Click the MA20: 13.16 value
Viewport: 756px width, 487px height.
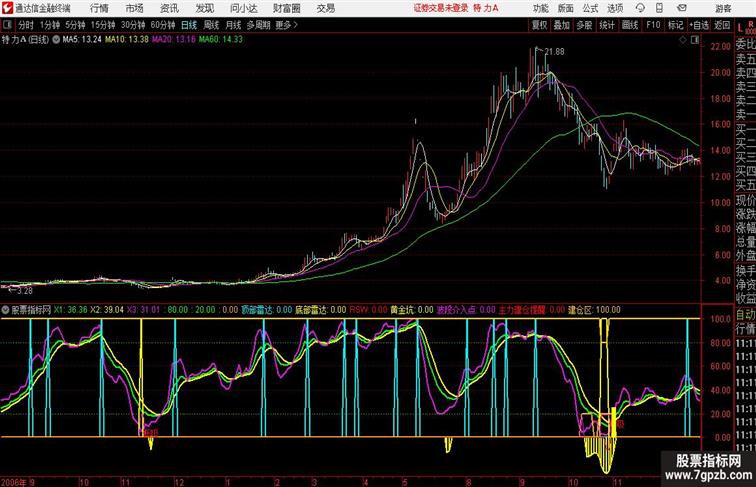pos(174,40)
